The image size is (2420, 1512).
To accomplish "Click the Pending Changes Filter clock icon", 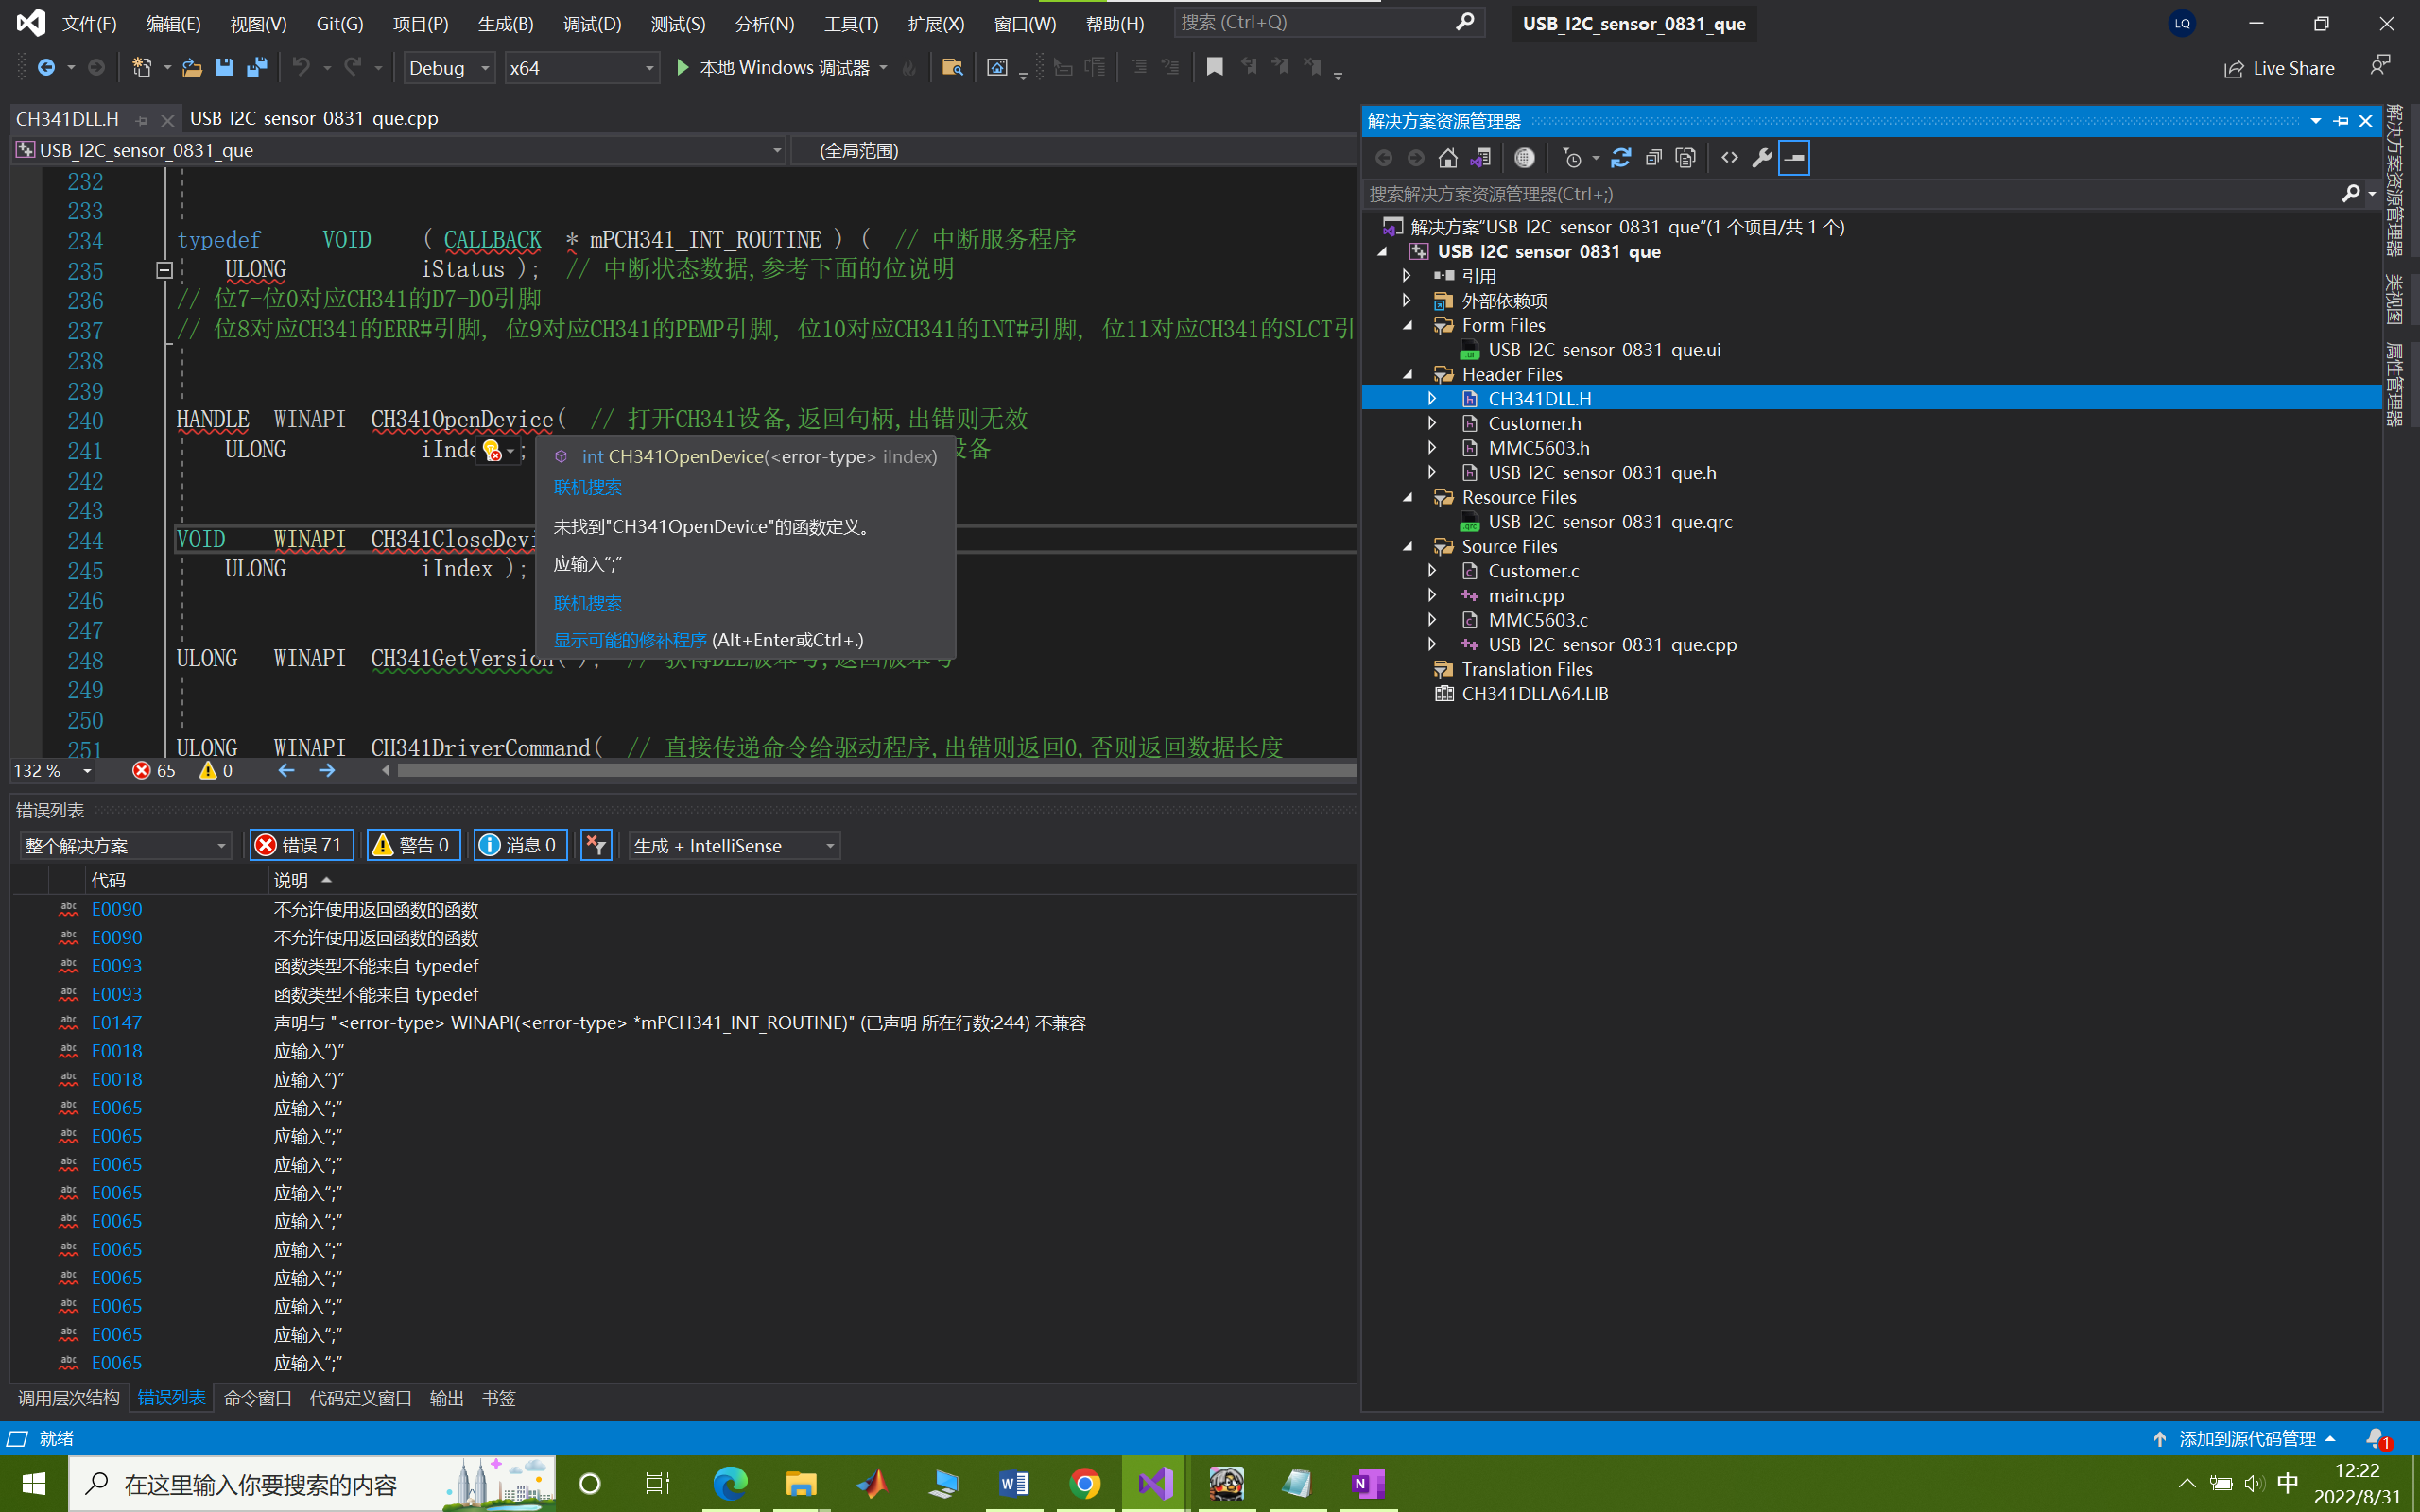I will tap(1572, 158).
